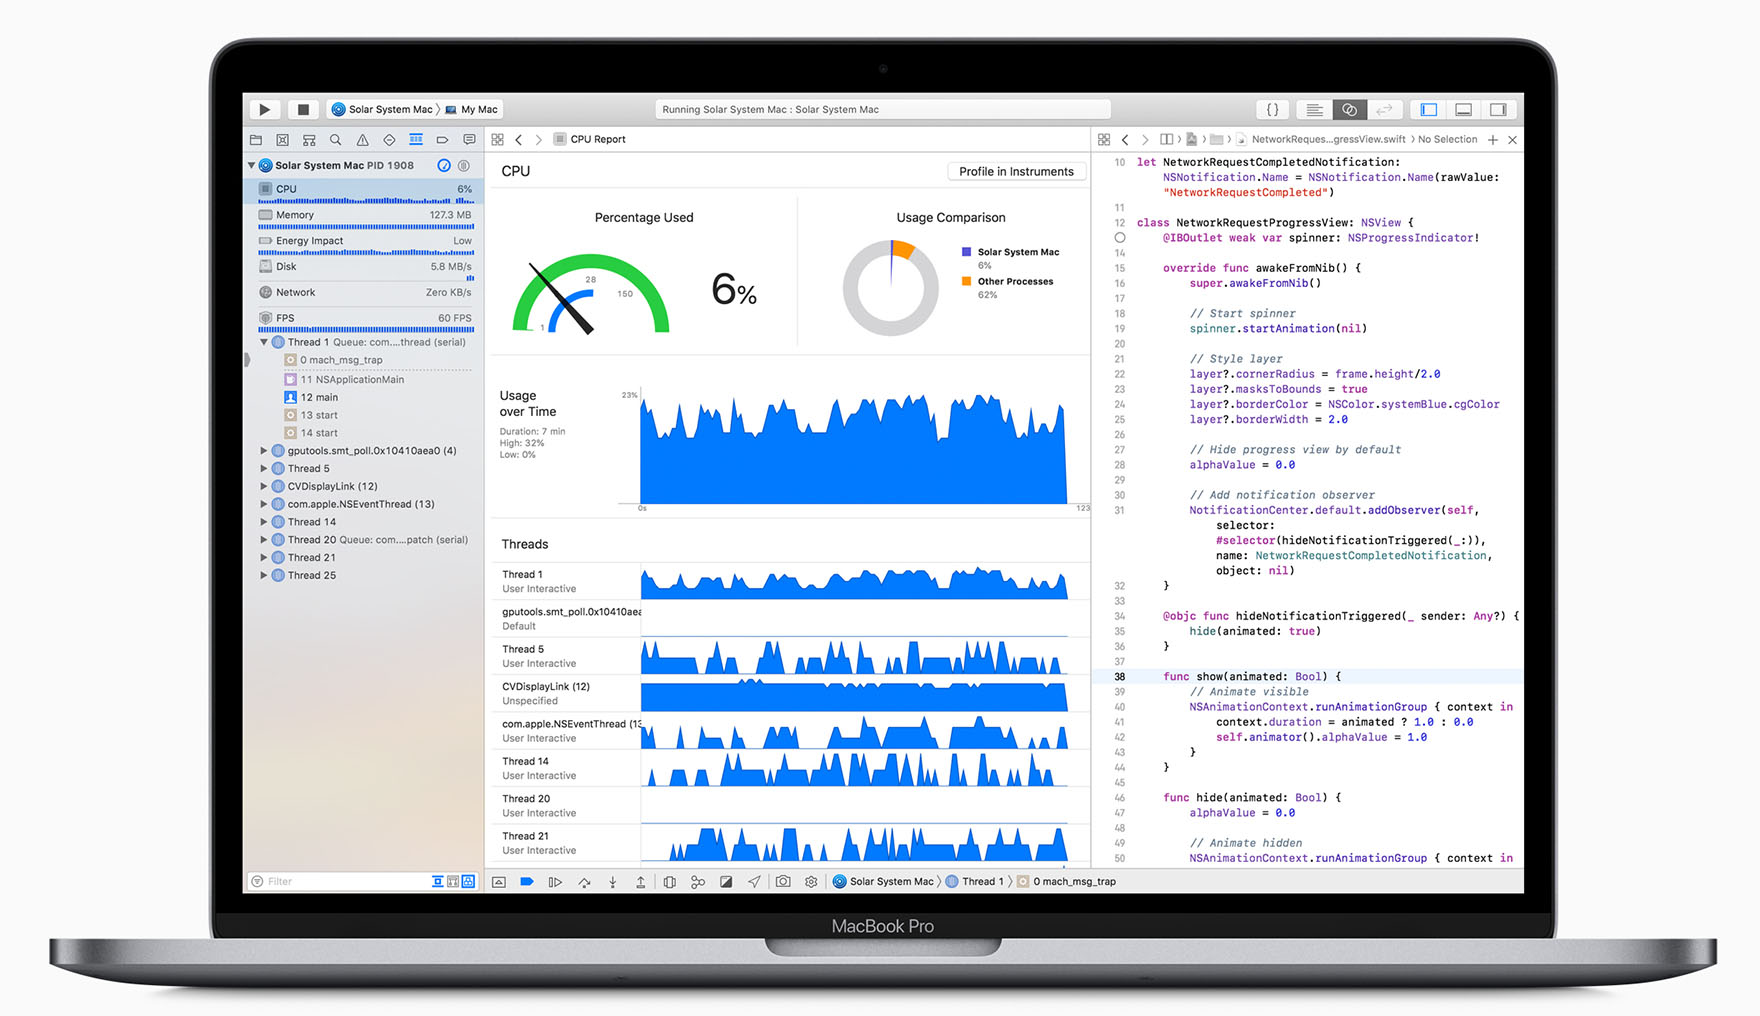The image size is (1760, 1016).
Task: Click Debug View Hierarchy icon
Action: pyautogui.click(x=669, y=882)
